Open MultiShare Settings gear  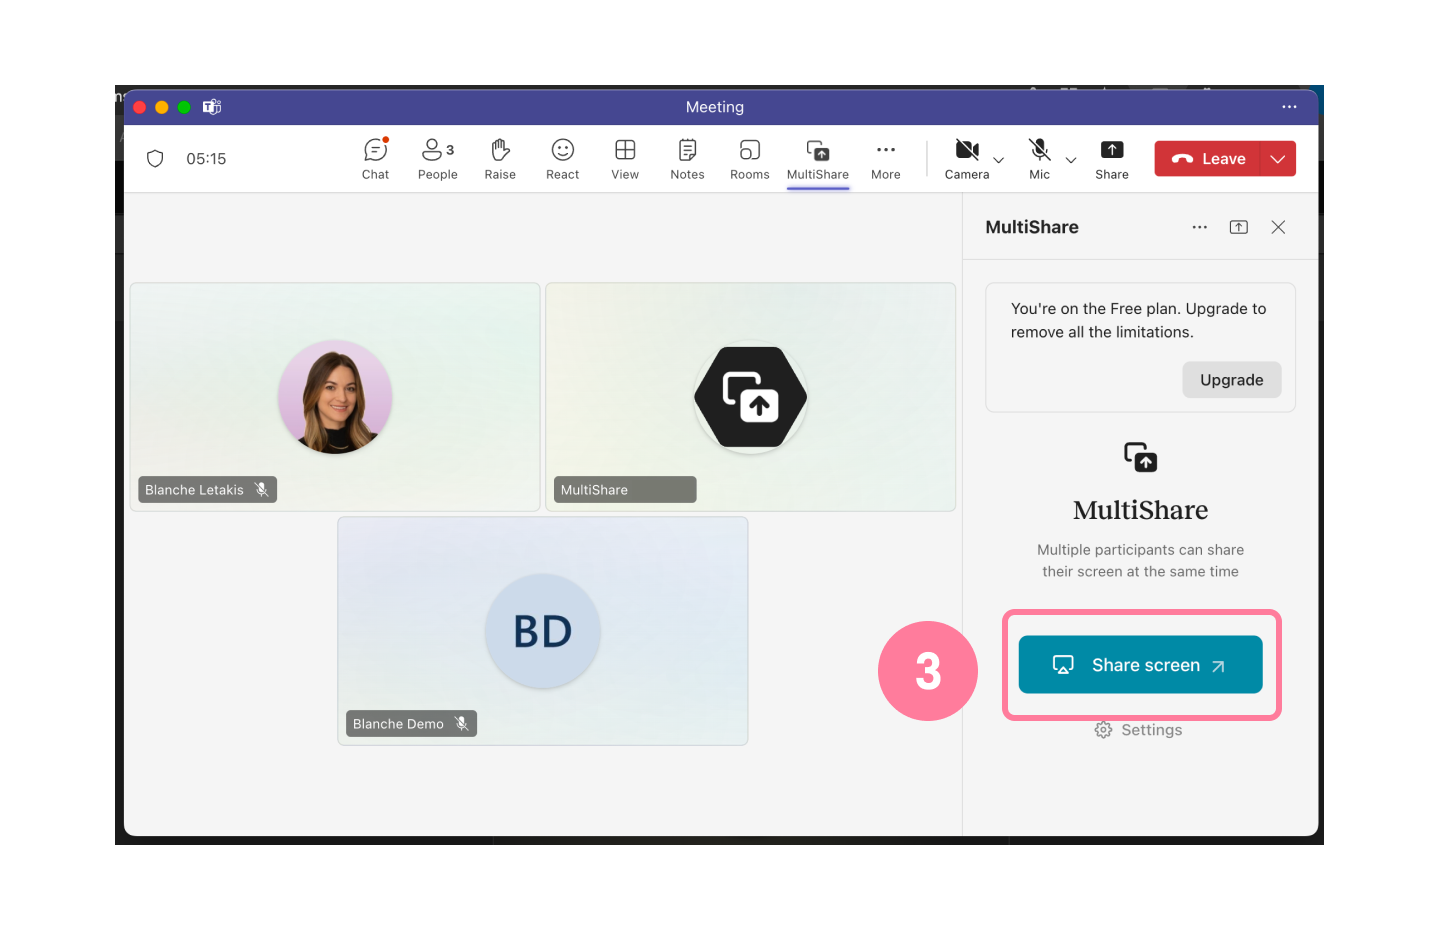(1138, 729)
